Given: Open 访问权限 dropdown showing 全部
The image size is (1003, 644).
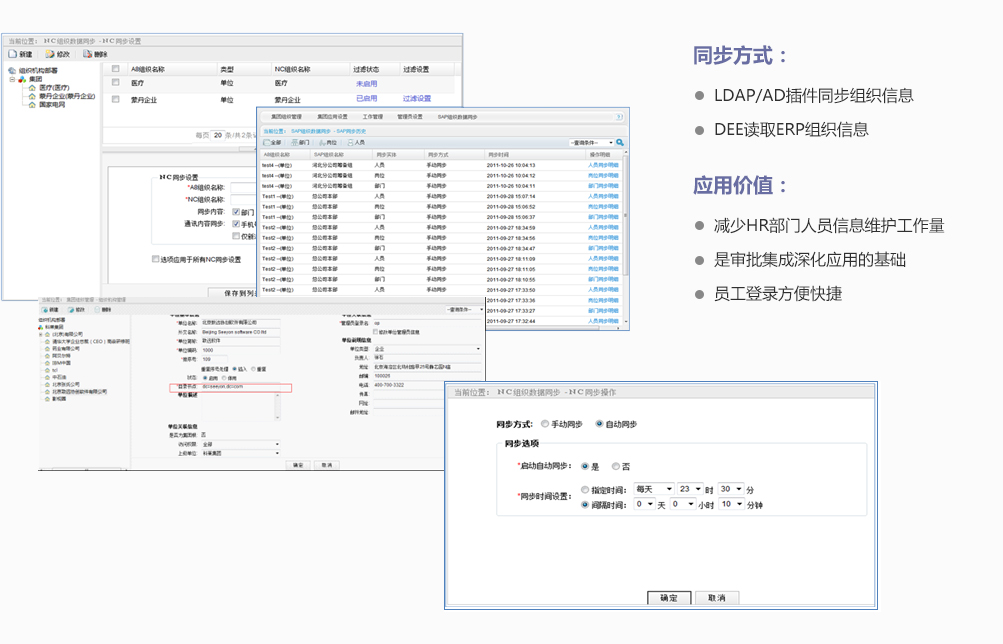Looking at the screenshot, I should click(x=241, y=444).
